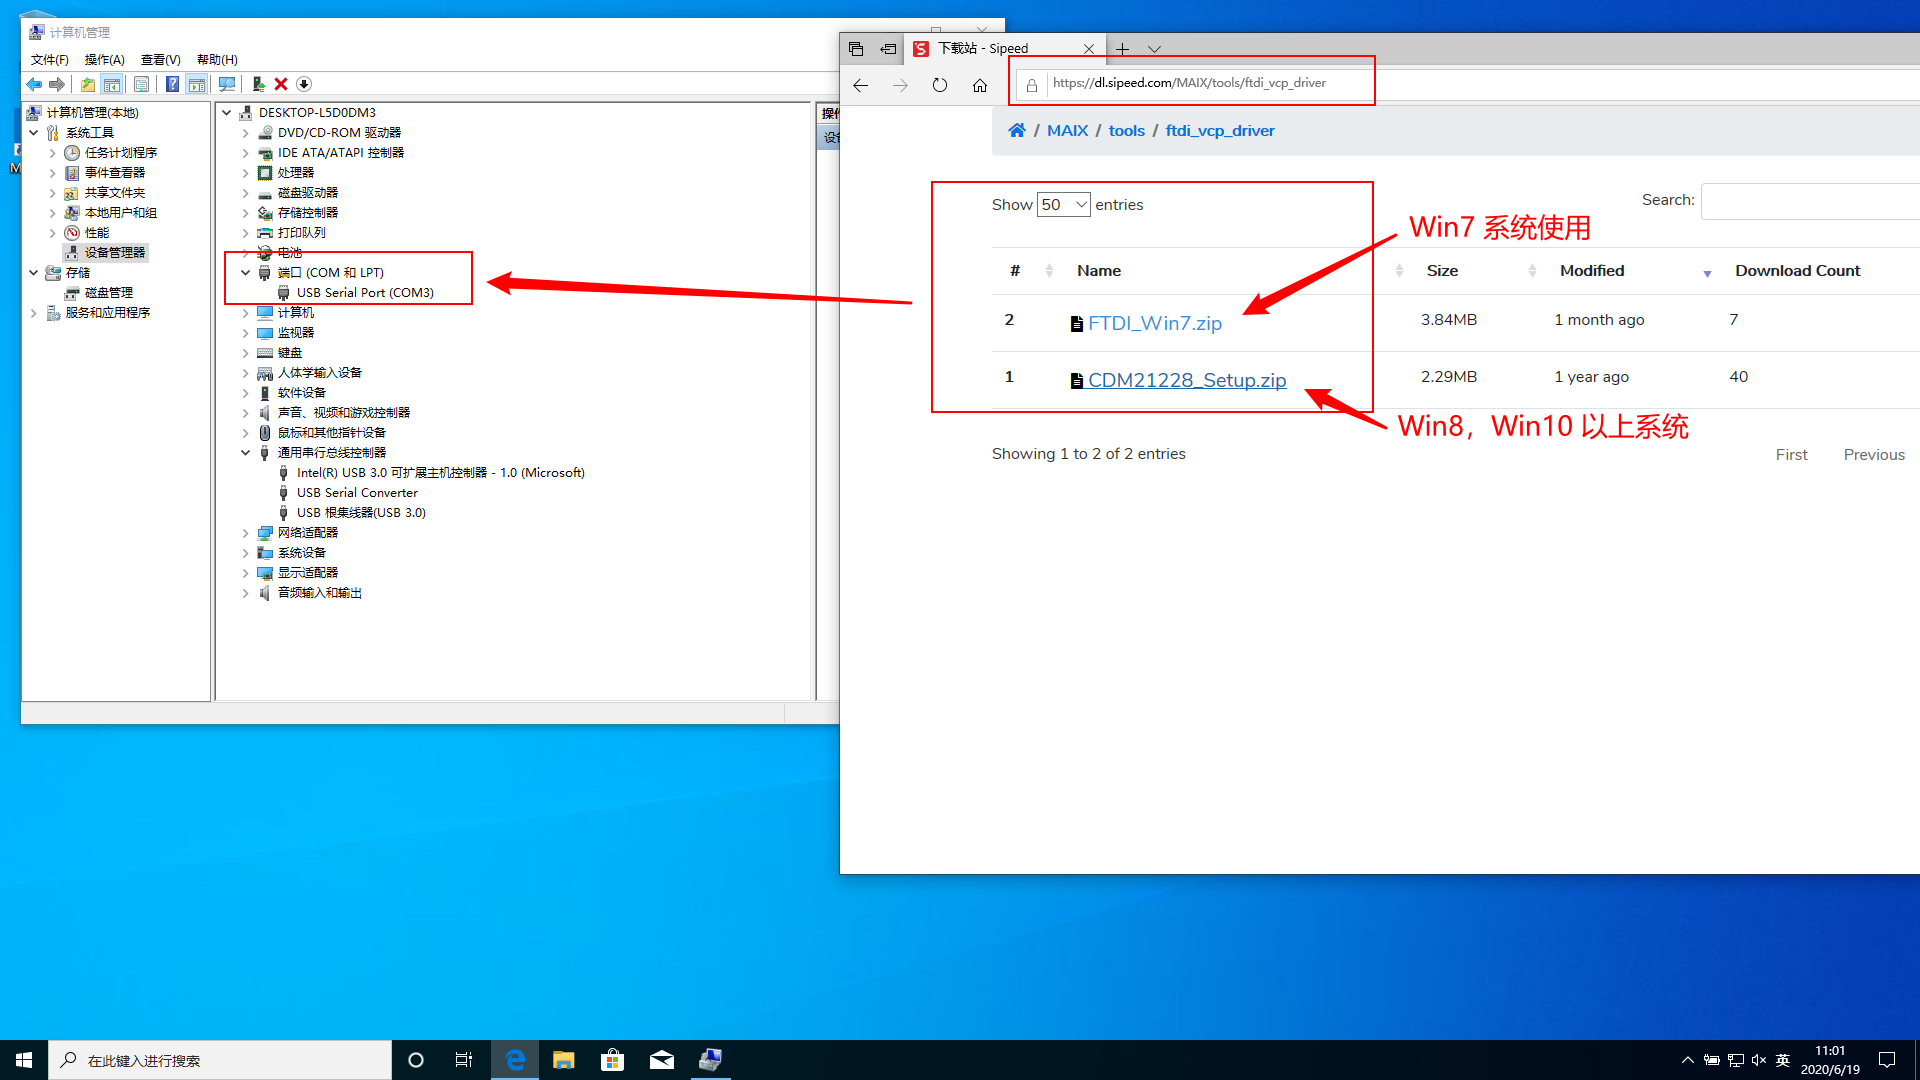Click ftdi_vcp_driver breadcrumb link
1920x1080 pixels.
click(1219, 131)
